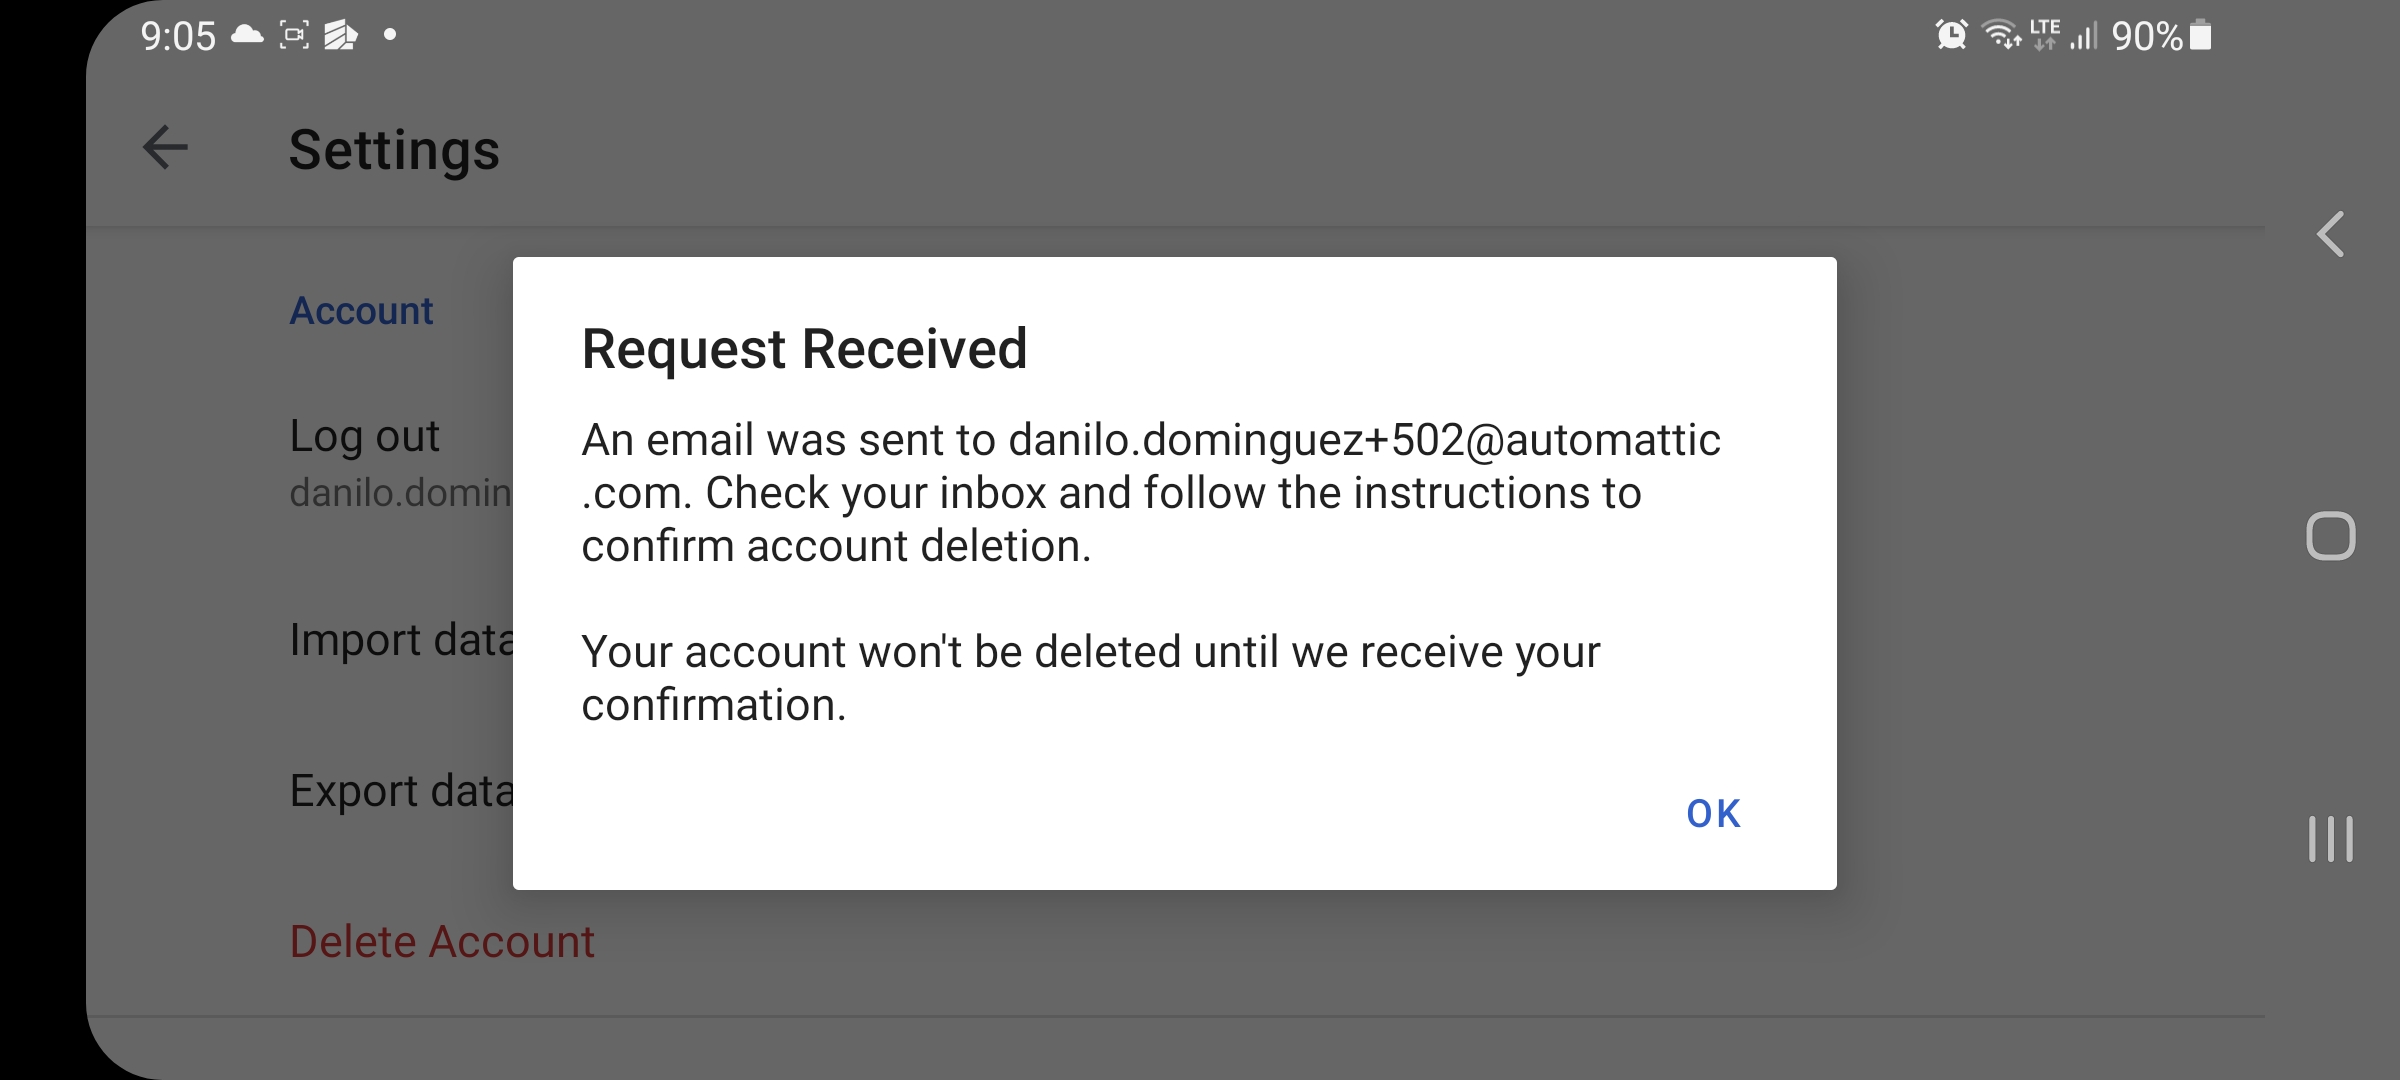Collapse the edge panel chevron handle

pos(2330,234)
